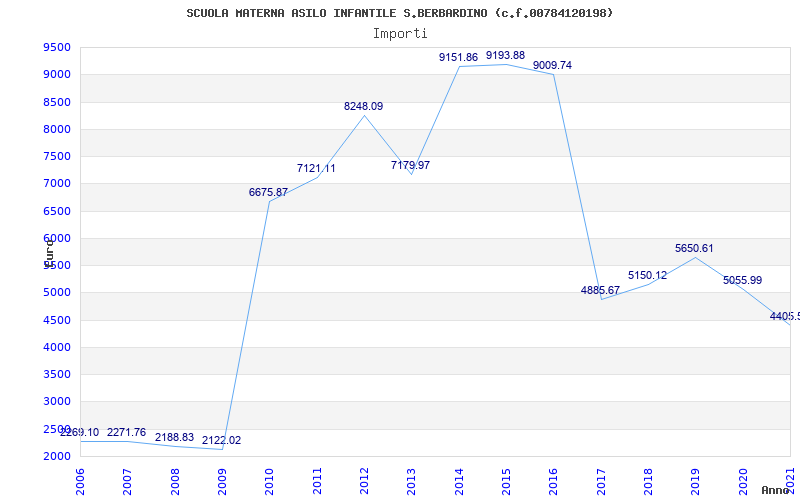Click data label 8248.09

click(x=363, y=107)
